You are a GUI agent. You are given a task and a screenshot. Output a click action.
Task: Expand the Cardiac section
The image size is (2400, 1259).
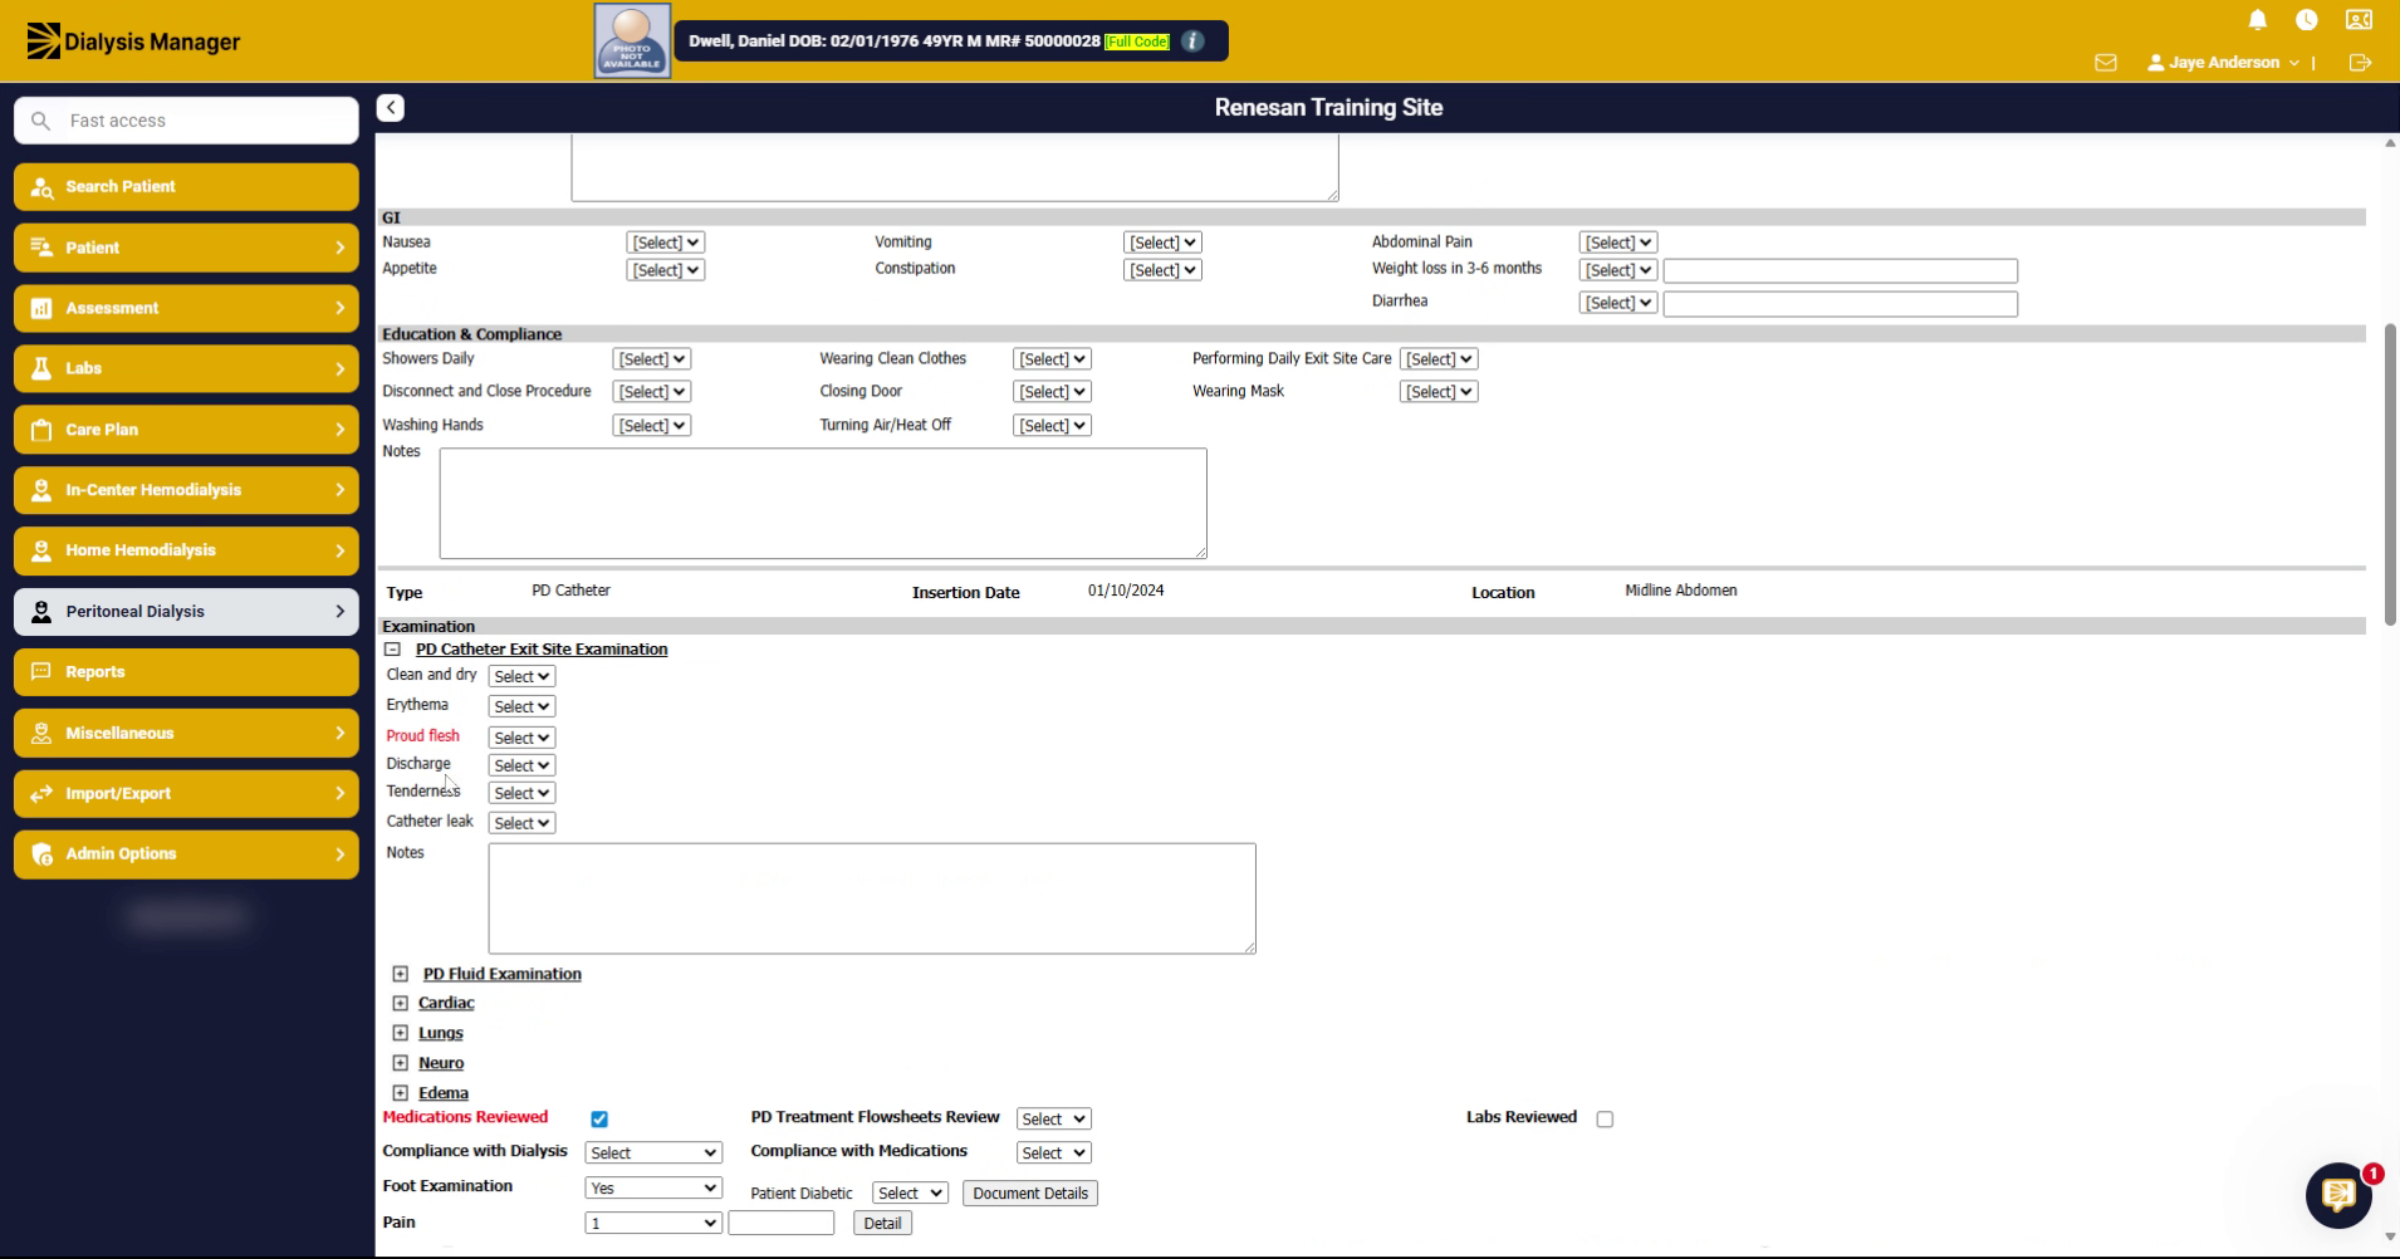coord(400,1003)
